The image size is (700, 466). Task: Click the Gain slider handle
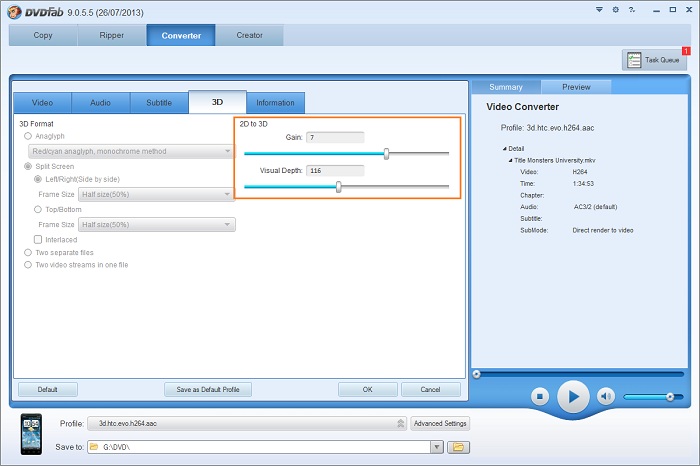[x=386, y=154]
